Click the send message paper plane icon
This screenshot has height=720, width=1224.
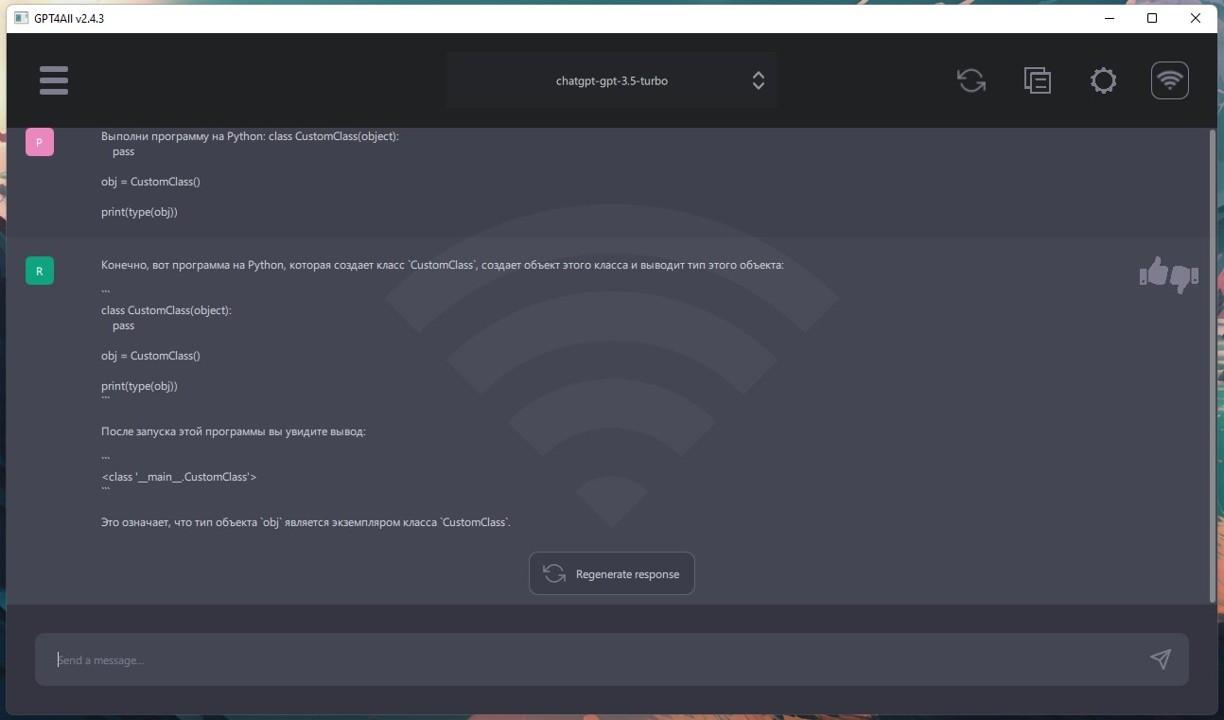(1160, 659)
